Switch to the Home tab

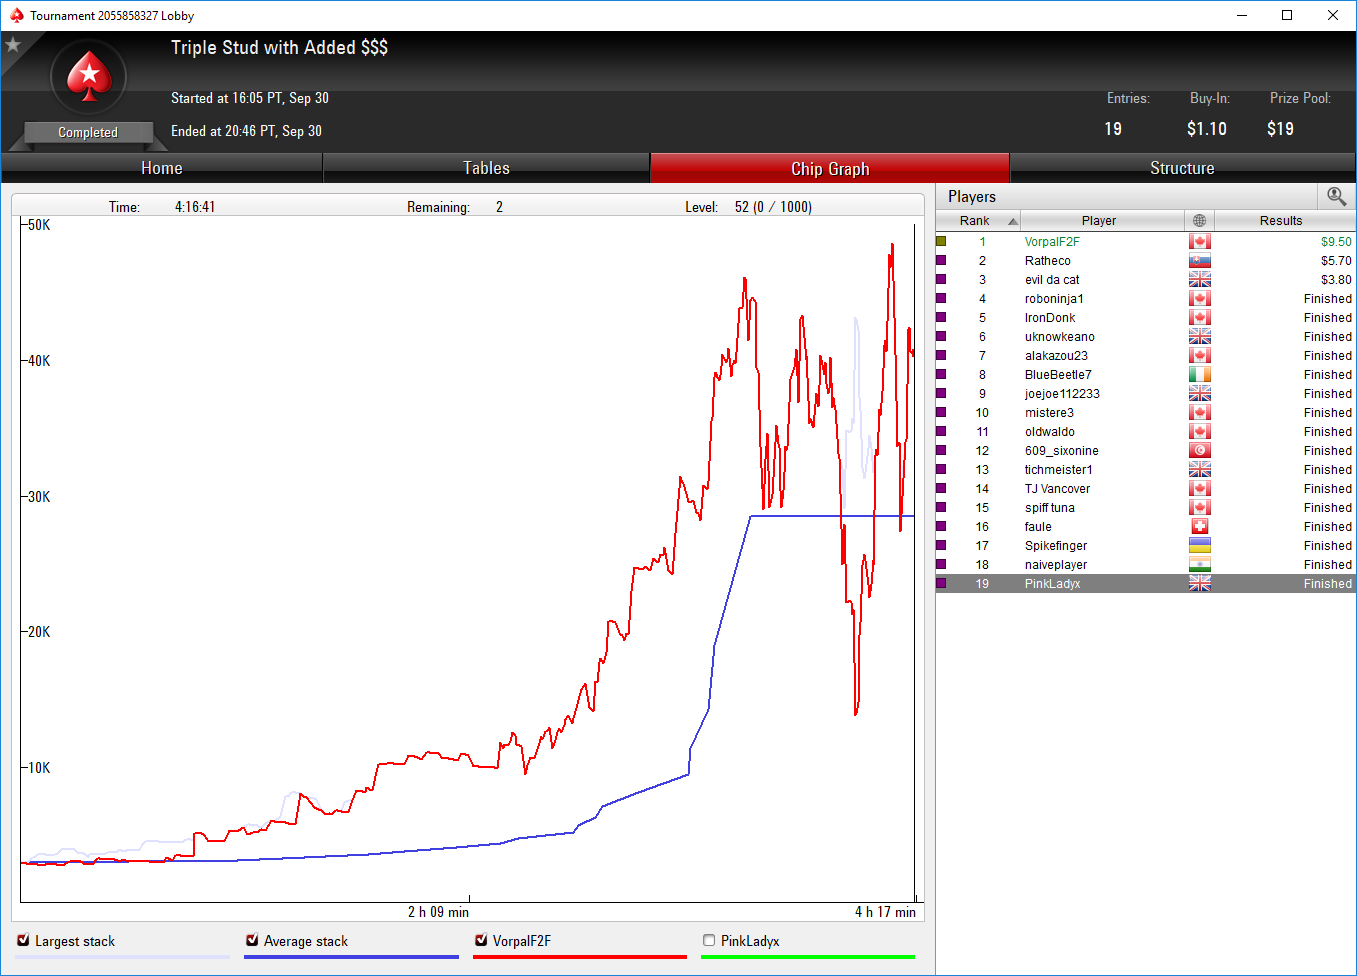pyautogui.click(x=162, y=168)
